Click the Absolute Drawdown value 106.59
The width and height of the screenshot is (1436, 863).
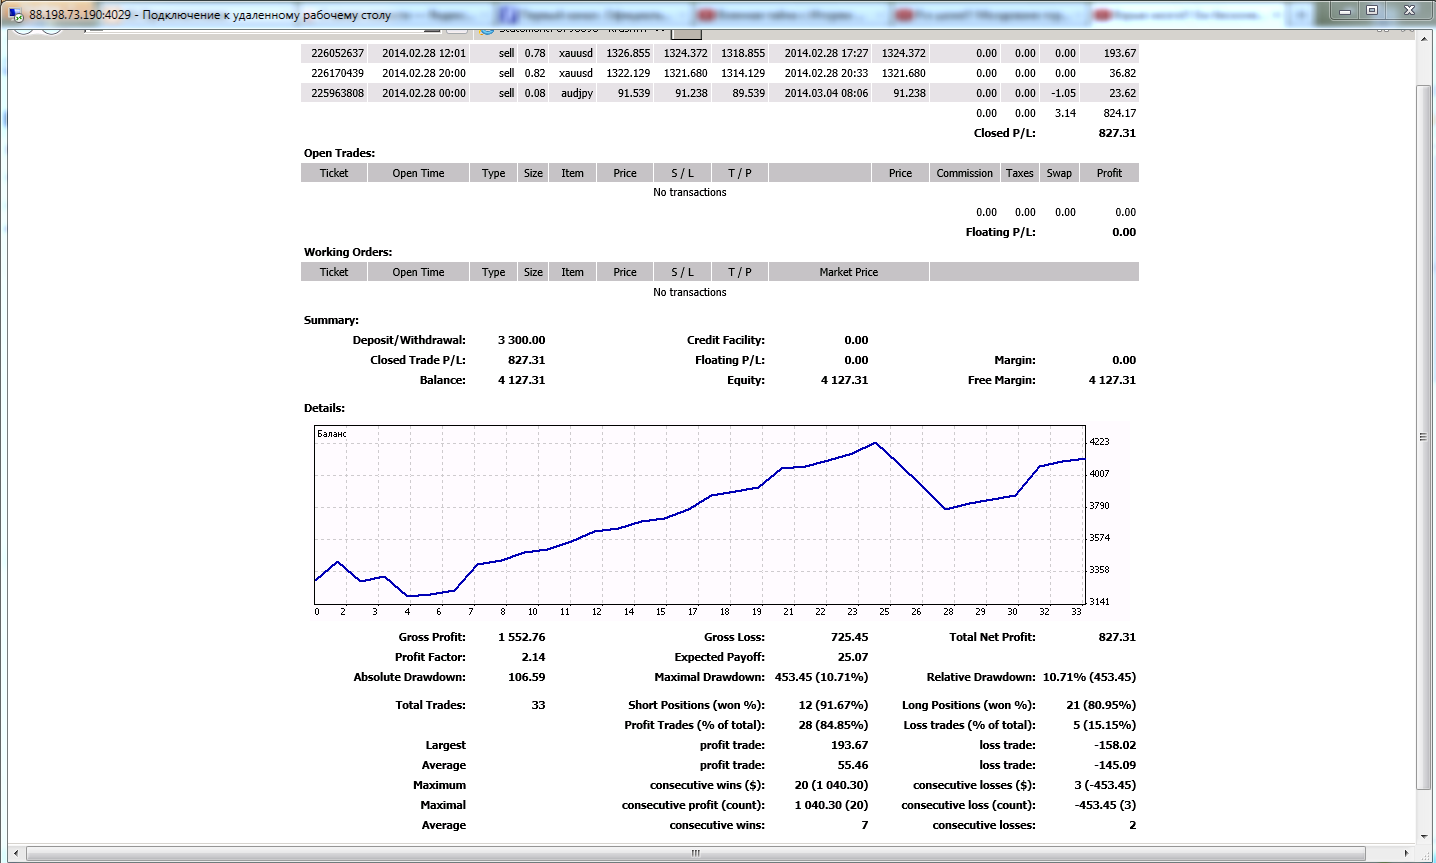coord(526,677)
